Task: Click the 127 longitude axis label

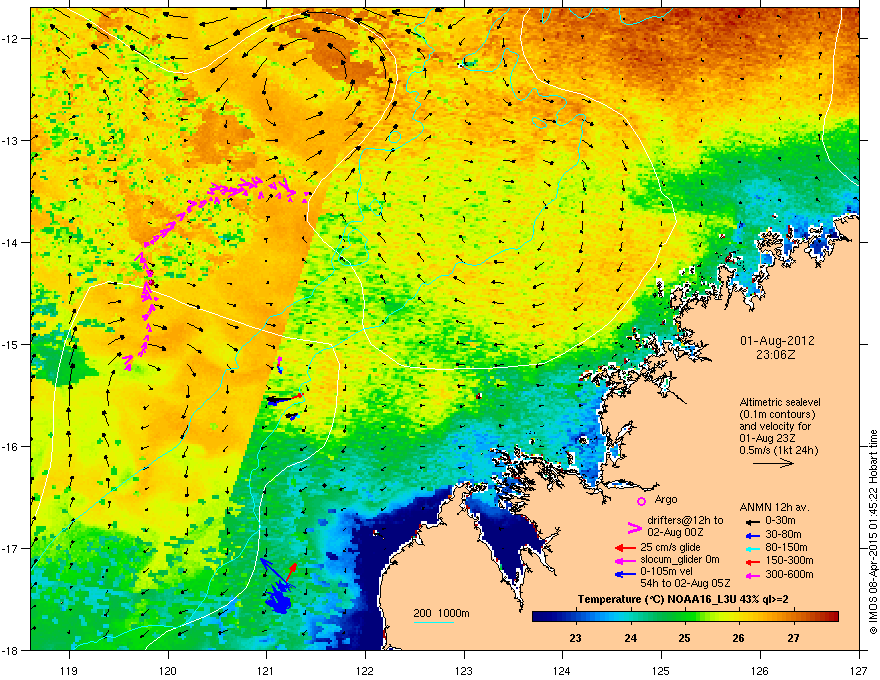Action: (859, 670)
